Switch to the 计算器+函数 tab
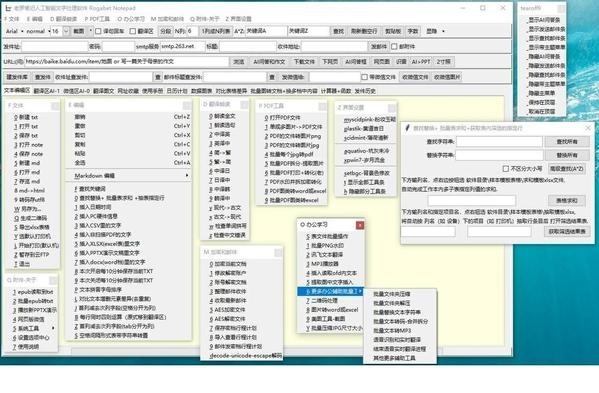This screenshot has height=393, width=599. pos(336,91)
